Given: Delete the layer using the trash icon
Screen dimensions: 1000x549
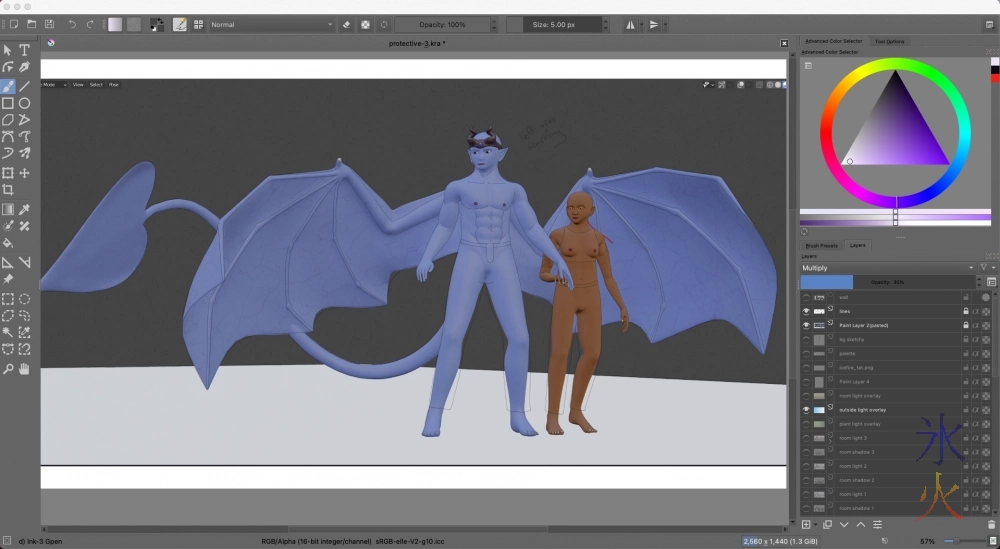Looking at the screenshot, I should pyautogui.click(x=991, y=524).
